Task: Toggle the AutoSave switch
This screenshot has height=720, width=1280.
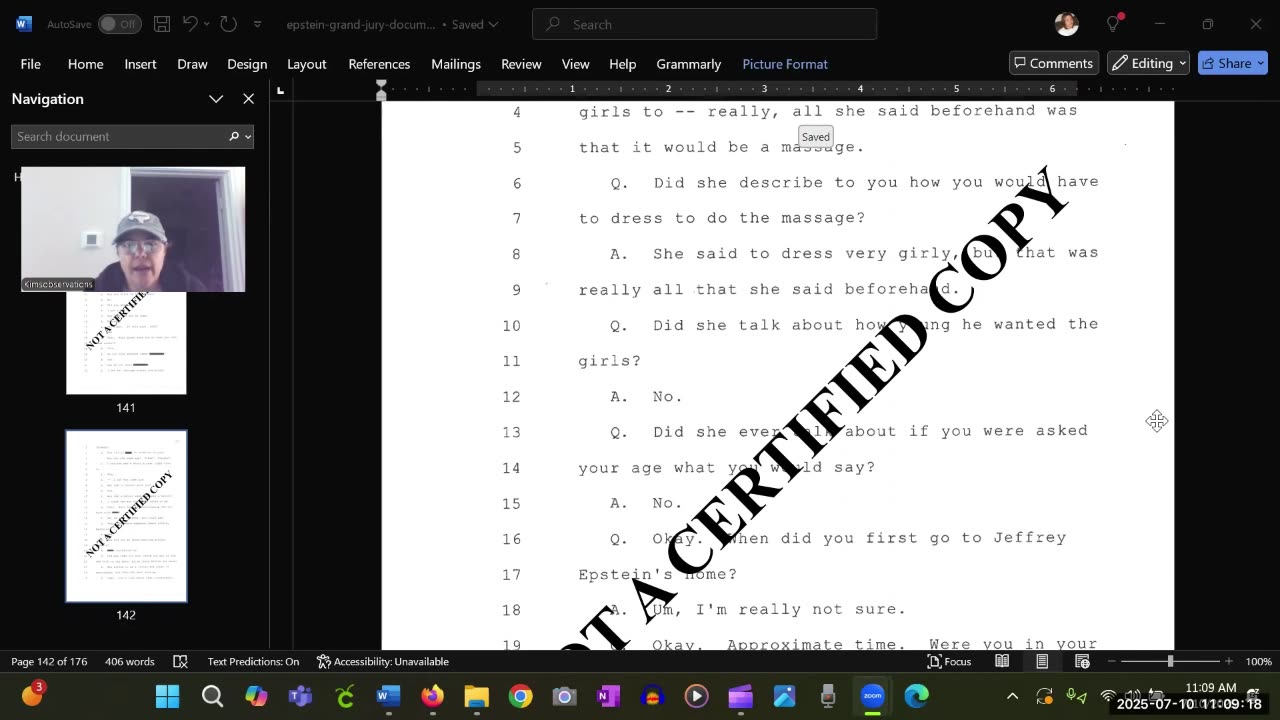Action: click(x=119, y=24)
